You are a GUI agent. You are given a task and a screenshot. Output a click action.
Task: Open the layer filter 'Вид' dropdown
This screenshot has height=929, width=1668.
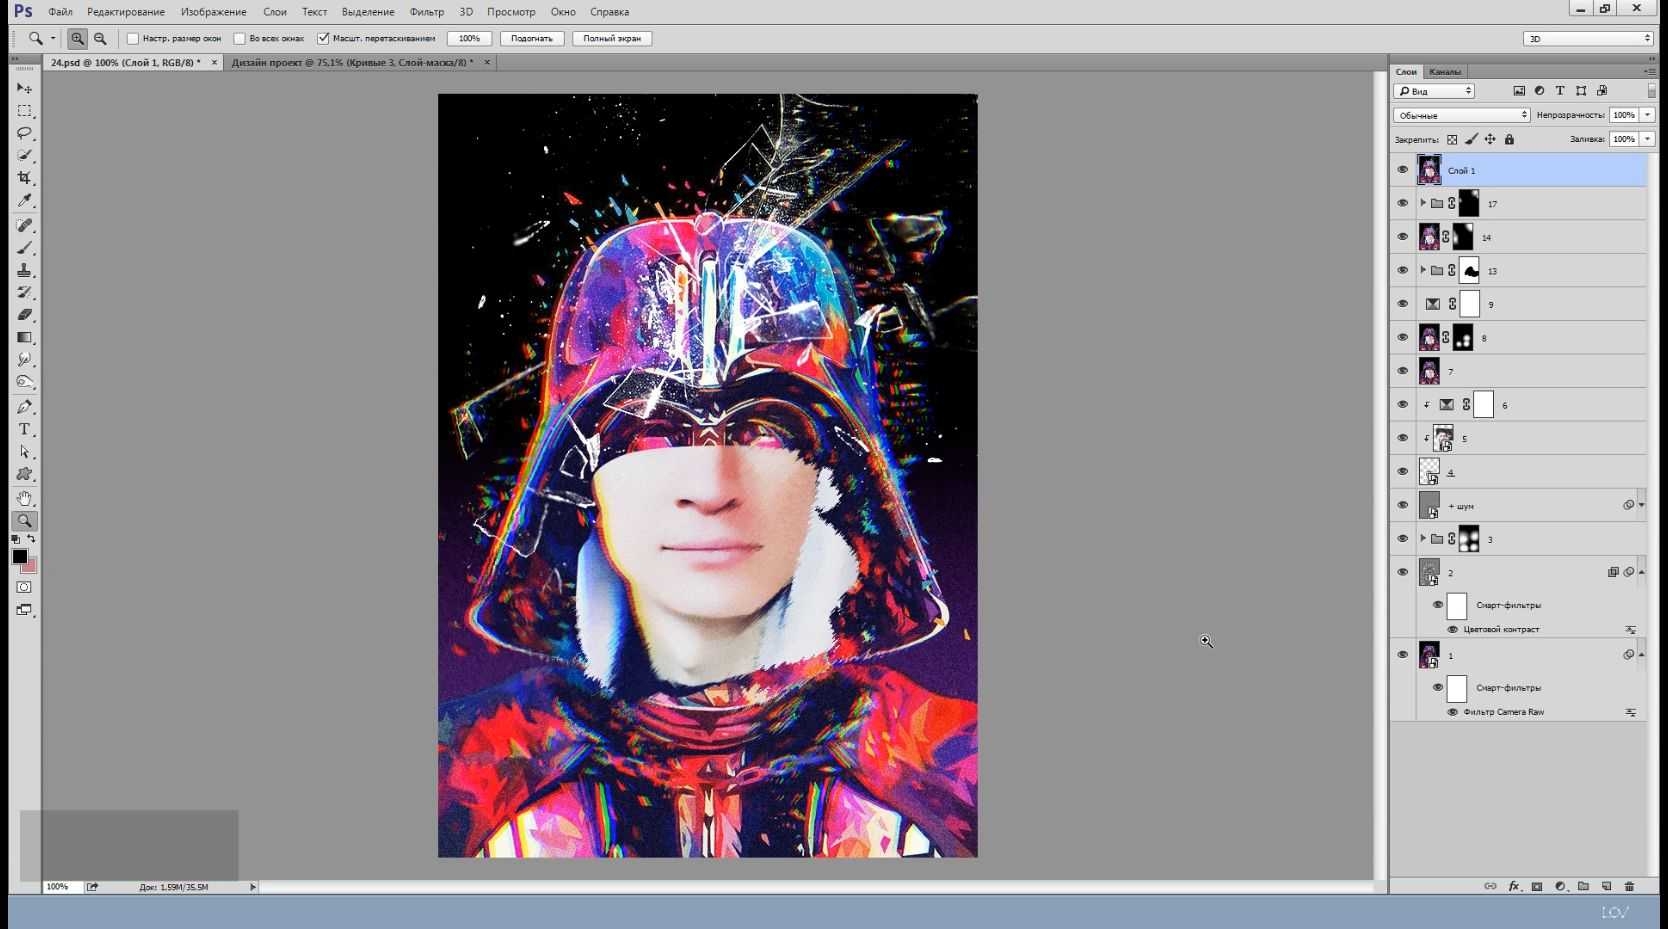[x=1435, y=91]
